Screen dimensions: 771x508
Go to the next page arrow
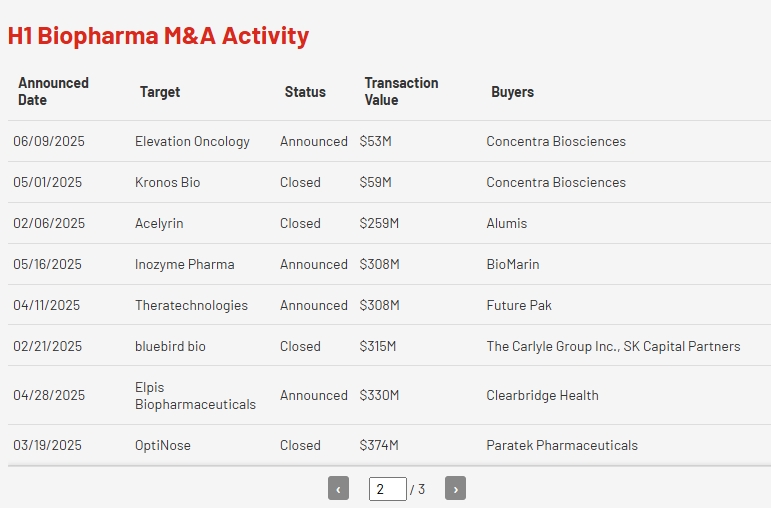pyautogui.click(x=455, y=488)
